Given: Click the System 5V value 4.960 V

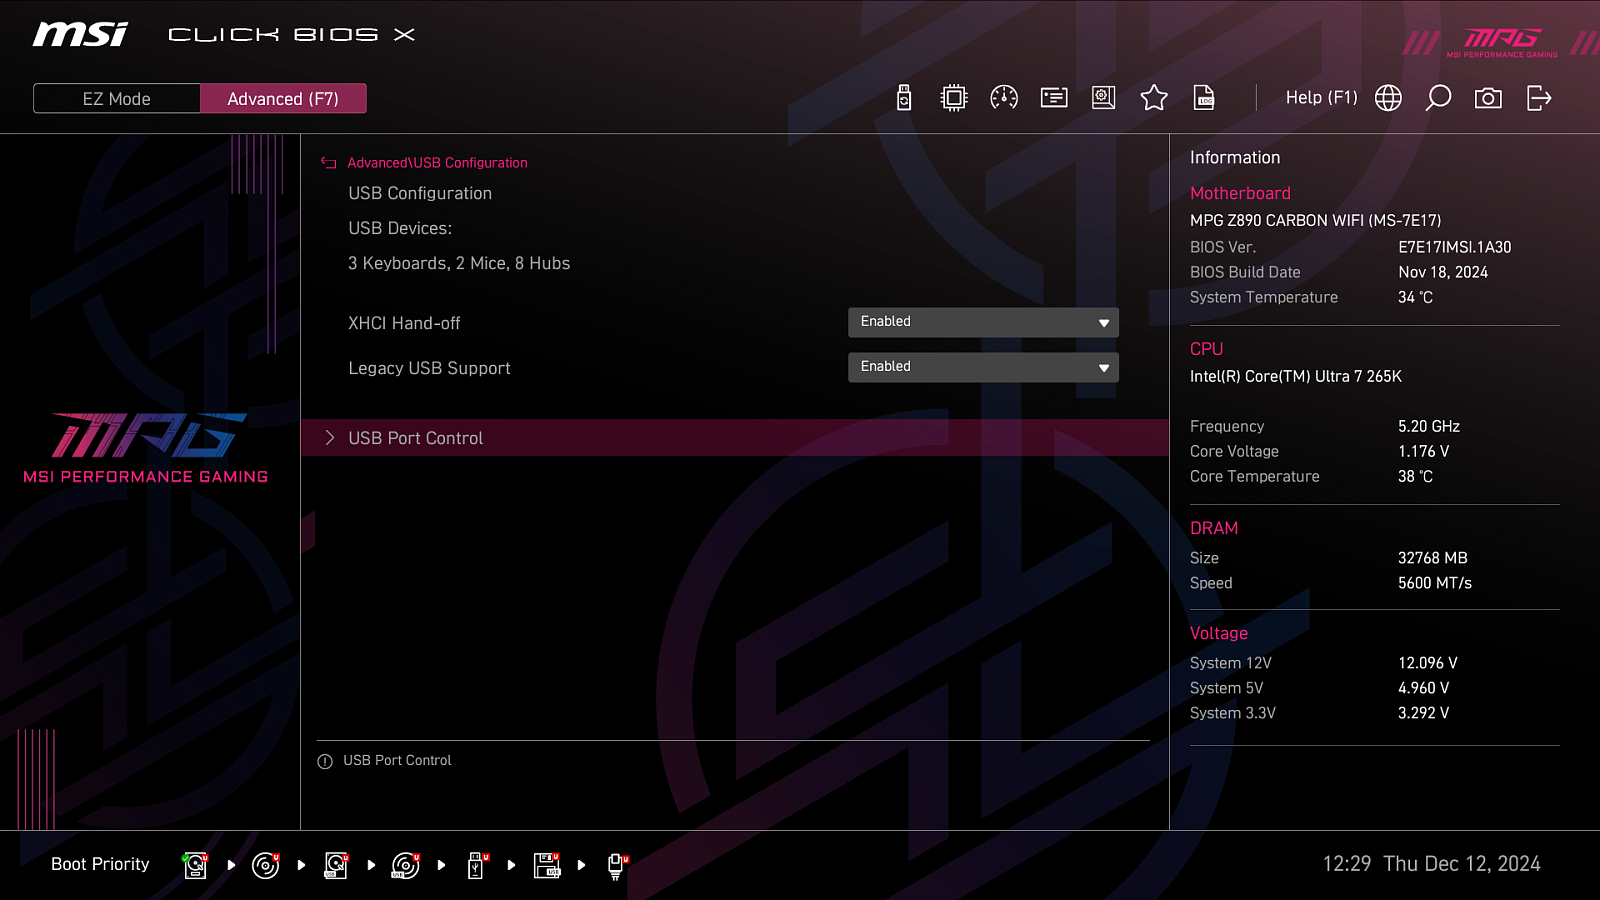Looking at the screenshot, I should 1424,688.
